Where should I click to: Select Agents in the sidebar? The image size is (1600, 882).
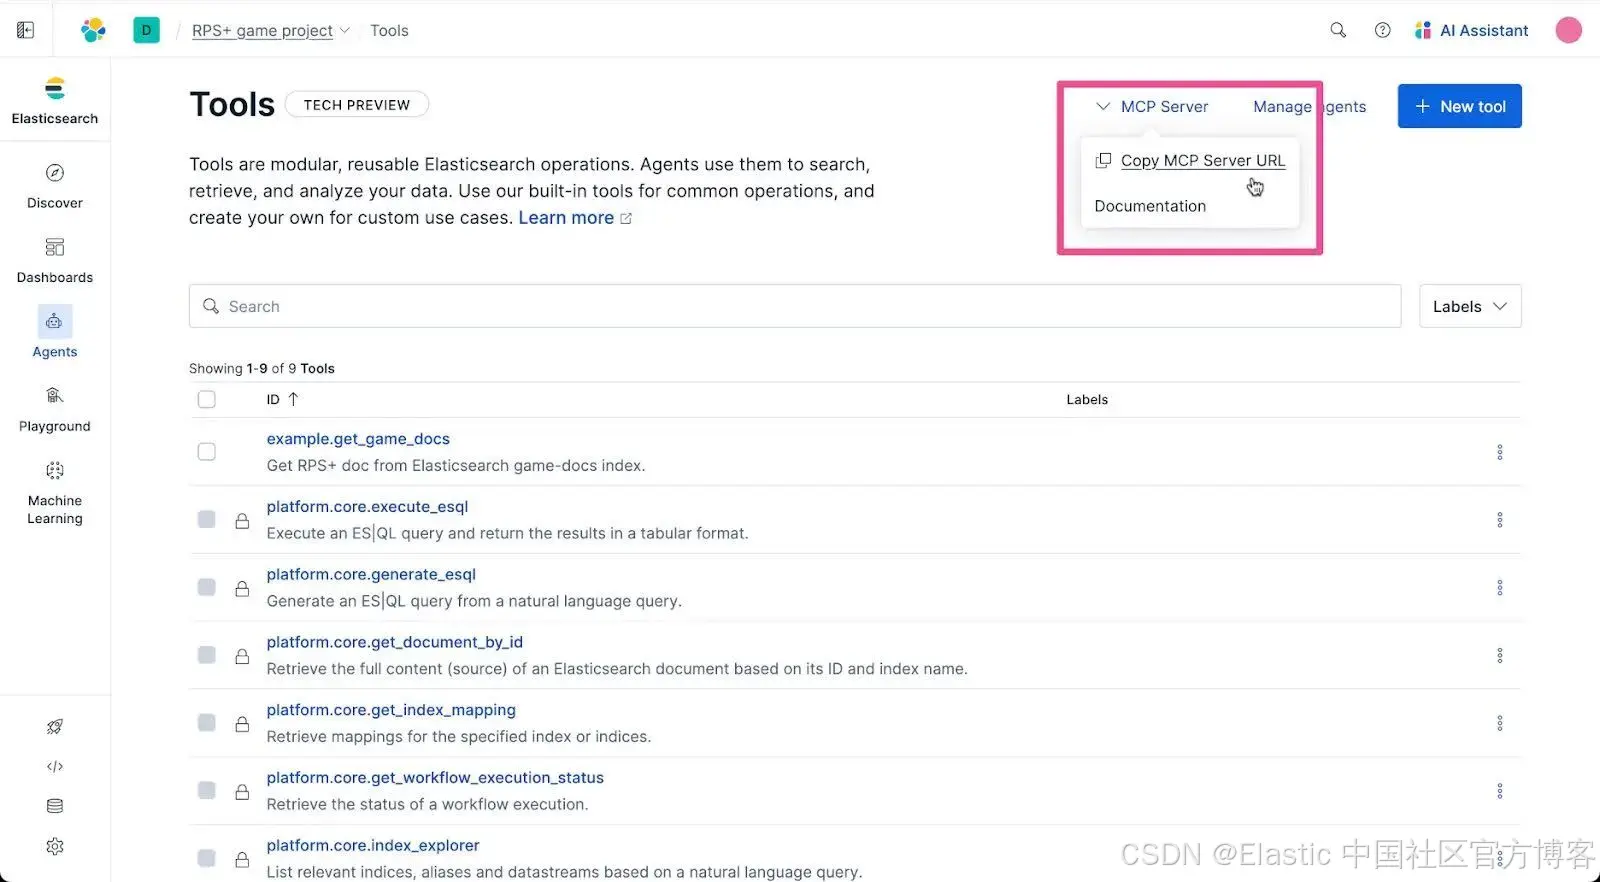click(55, 333)
